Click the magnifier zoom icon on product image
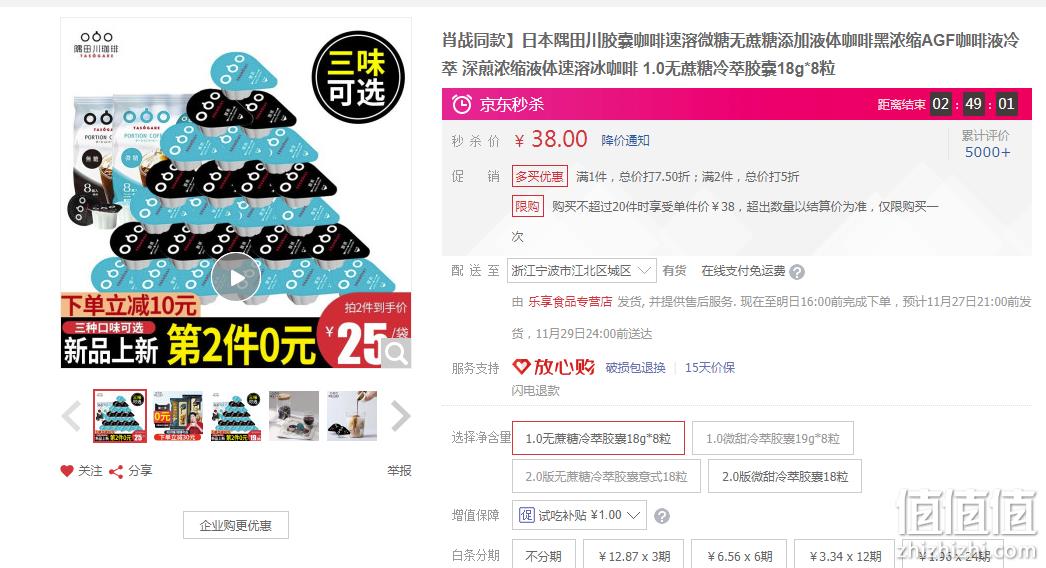 396,353
